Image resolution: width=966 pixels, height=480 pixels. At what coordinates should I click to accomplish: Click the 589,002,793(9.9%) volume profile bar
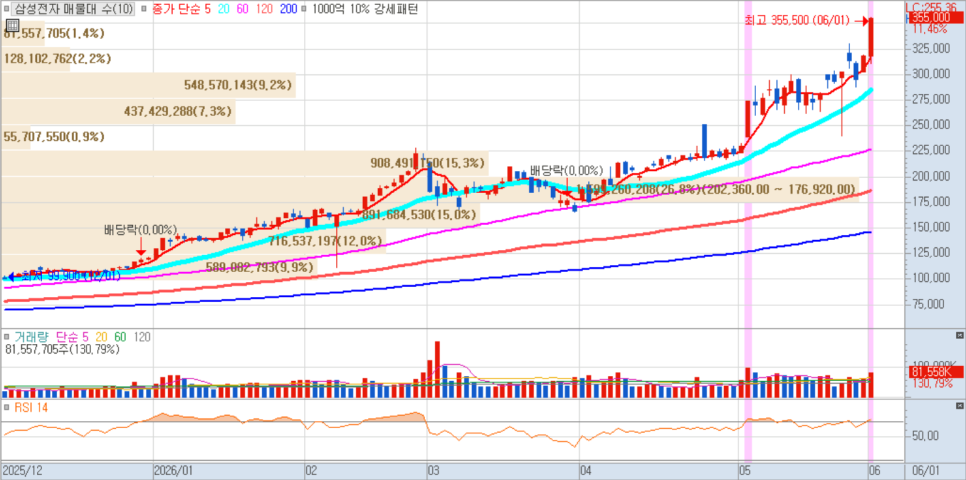pyautogui.click(x=159, y=267)
